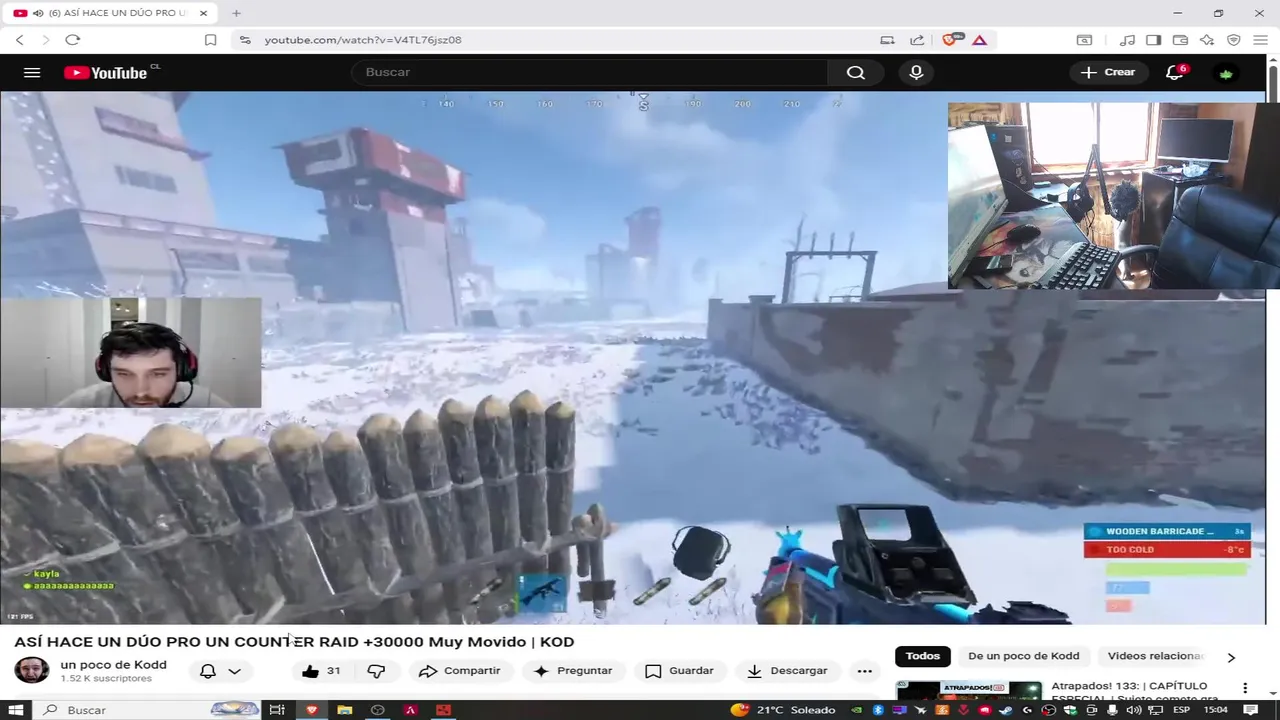Open the tab search button in toolbar
This screenshot has height=720, width=1280.
[x=1084, y=40]
